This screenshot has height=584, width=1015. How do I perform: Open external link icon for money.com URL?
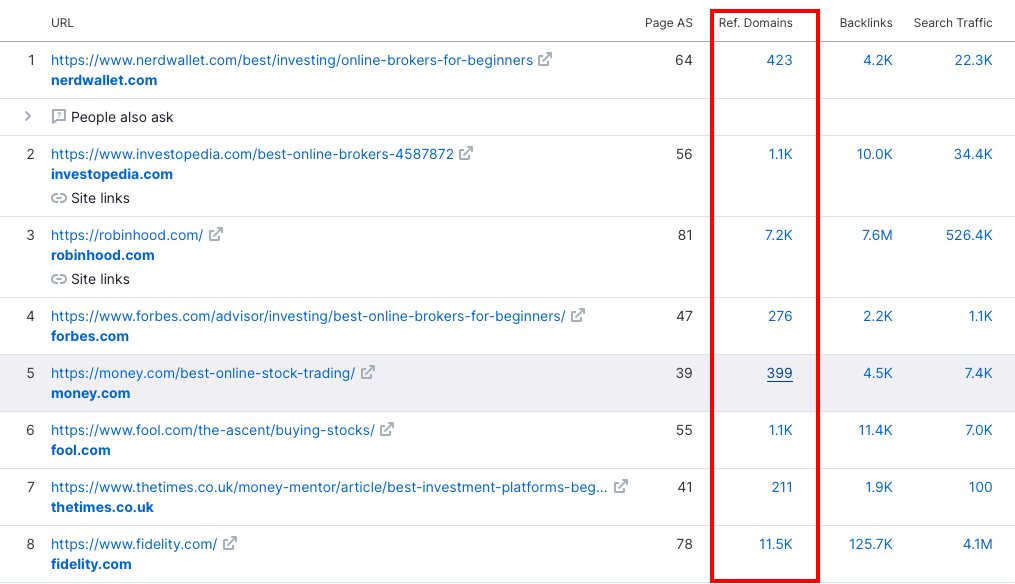[x=368, y=372]
